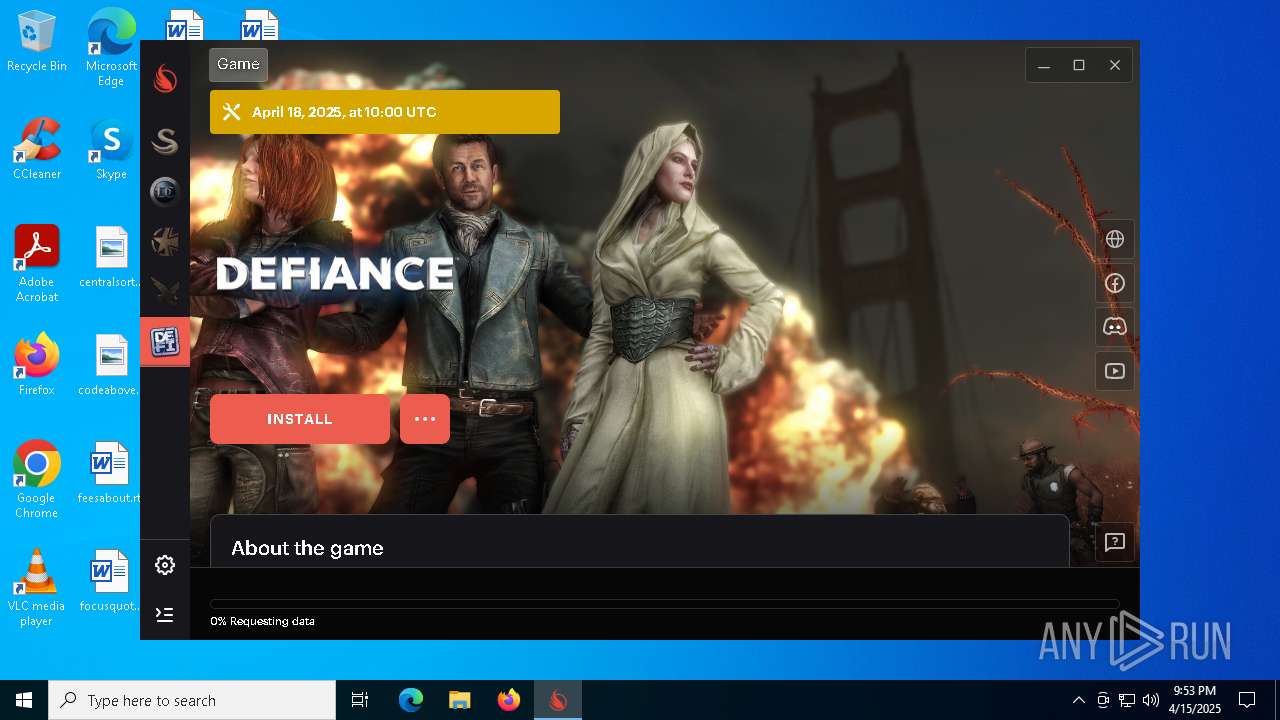
Task: Click the April 18 maintenance notice banner
Action: 385,112
